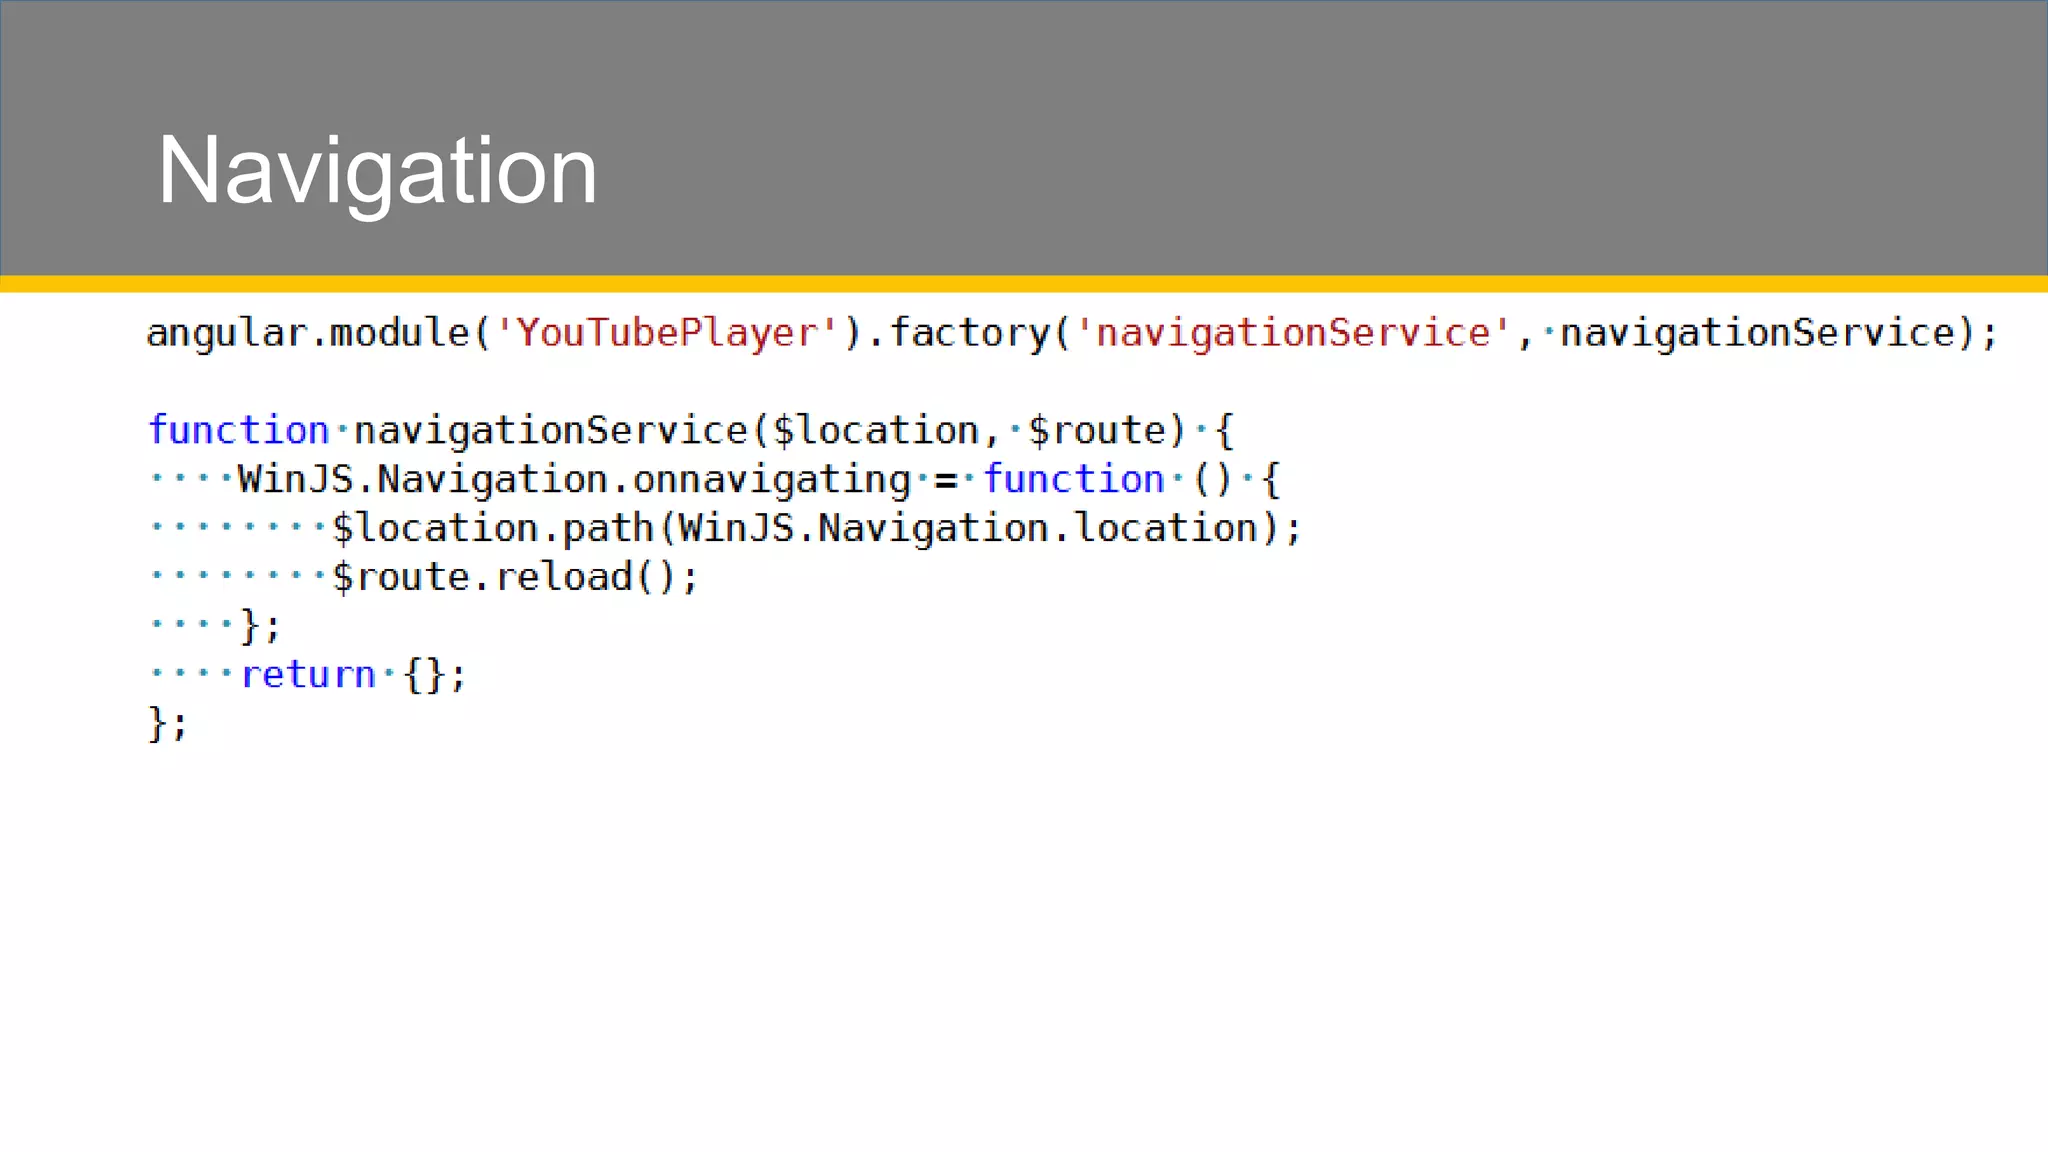Click the empty braces after return
The image size is (2048, 1152).
coord(423,675)
